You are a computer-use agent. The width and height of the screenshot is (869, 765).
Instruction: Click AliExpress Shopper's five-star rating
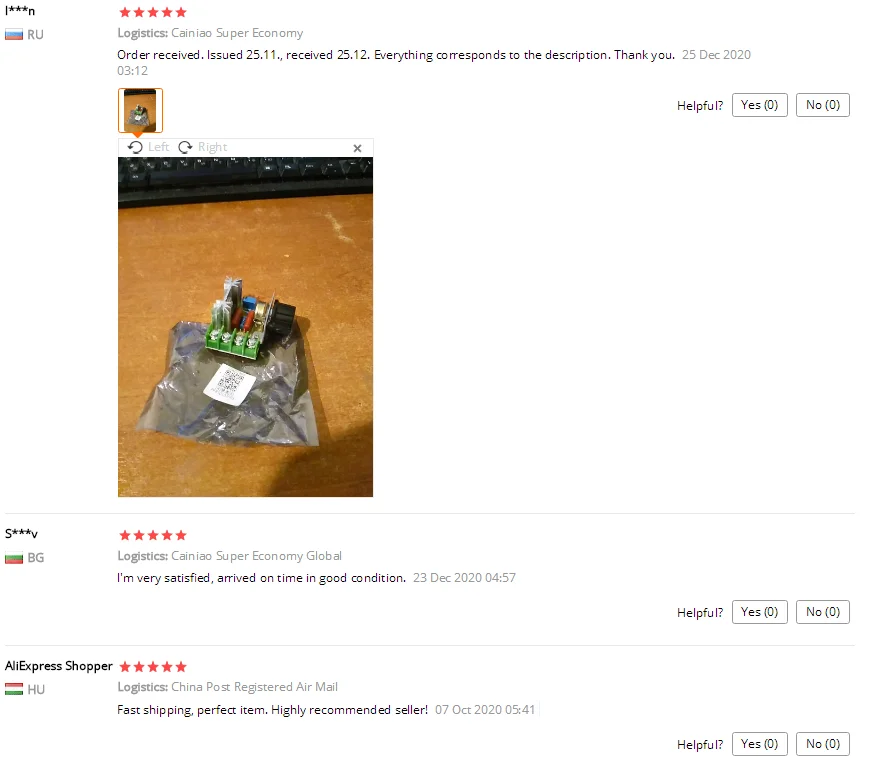153,667
